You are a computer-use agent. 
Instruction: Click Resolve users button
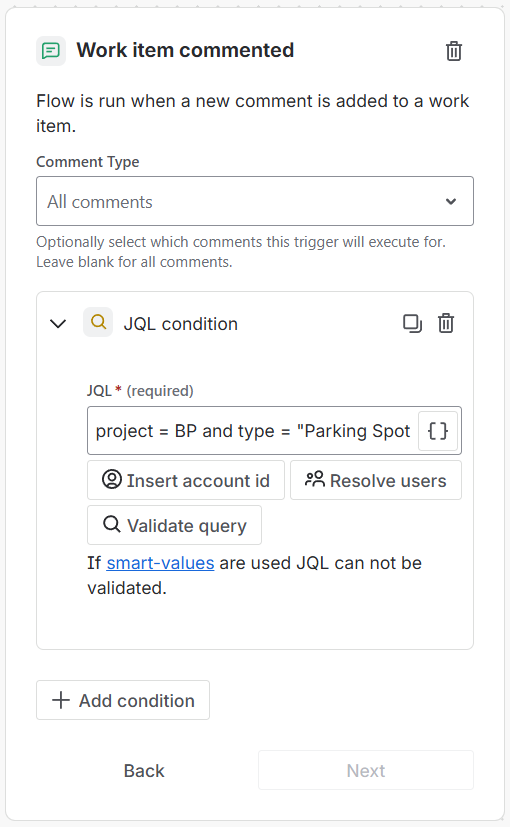coord(376,480)
